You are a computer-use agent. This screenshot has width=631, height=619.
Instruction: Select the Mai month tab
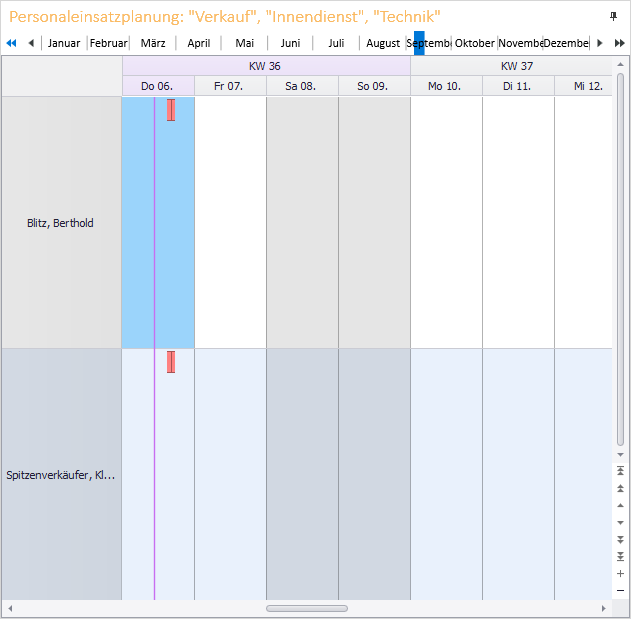pos(245,43)
